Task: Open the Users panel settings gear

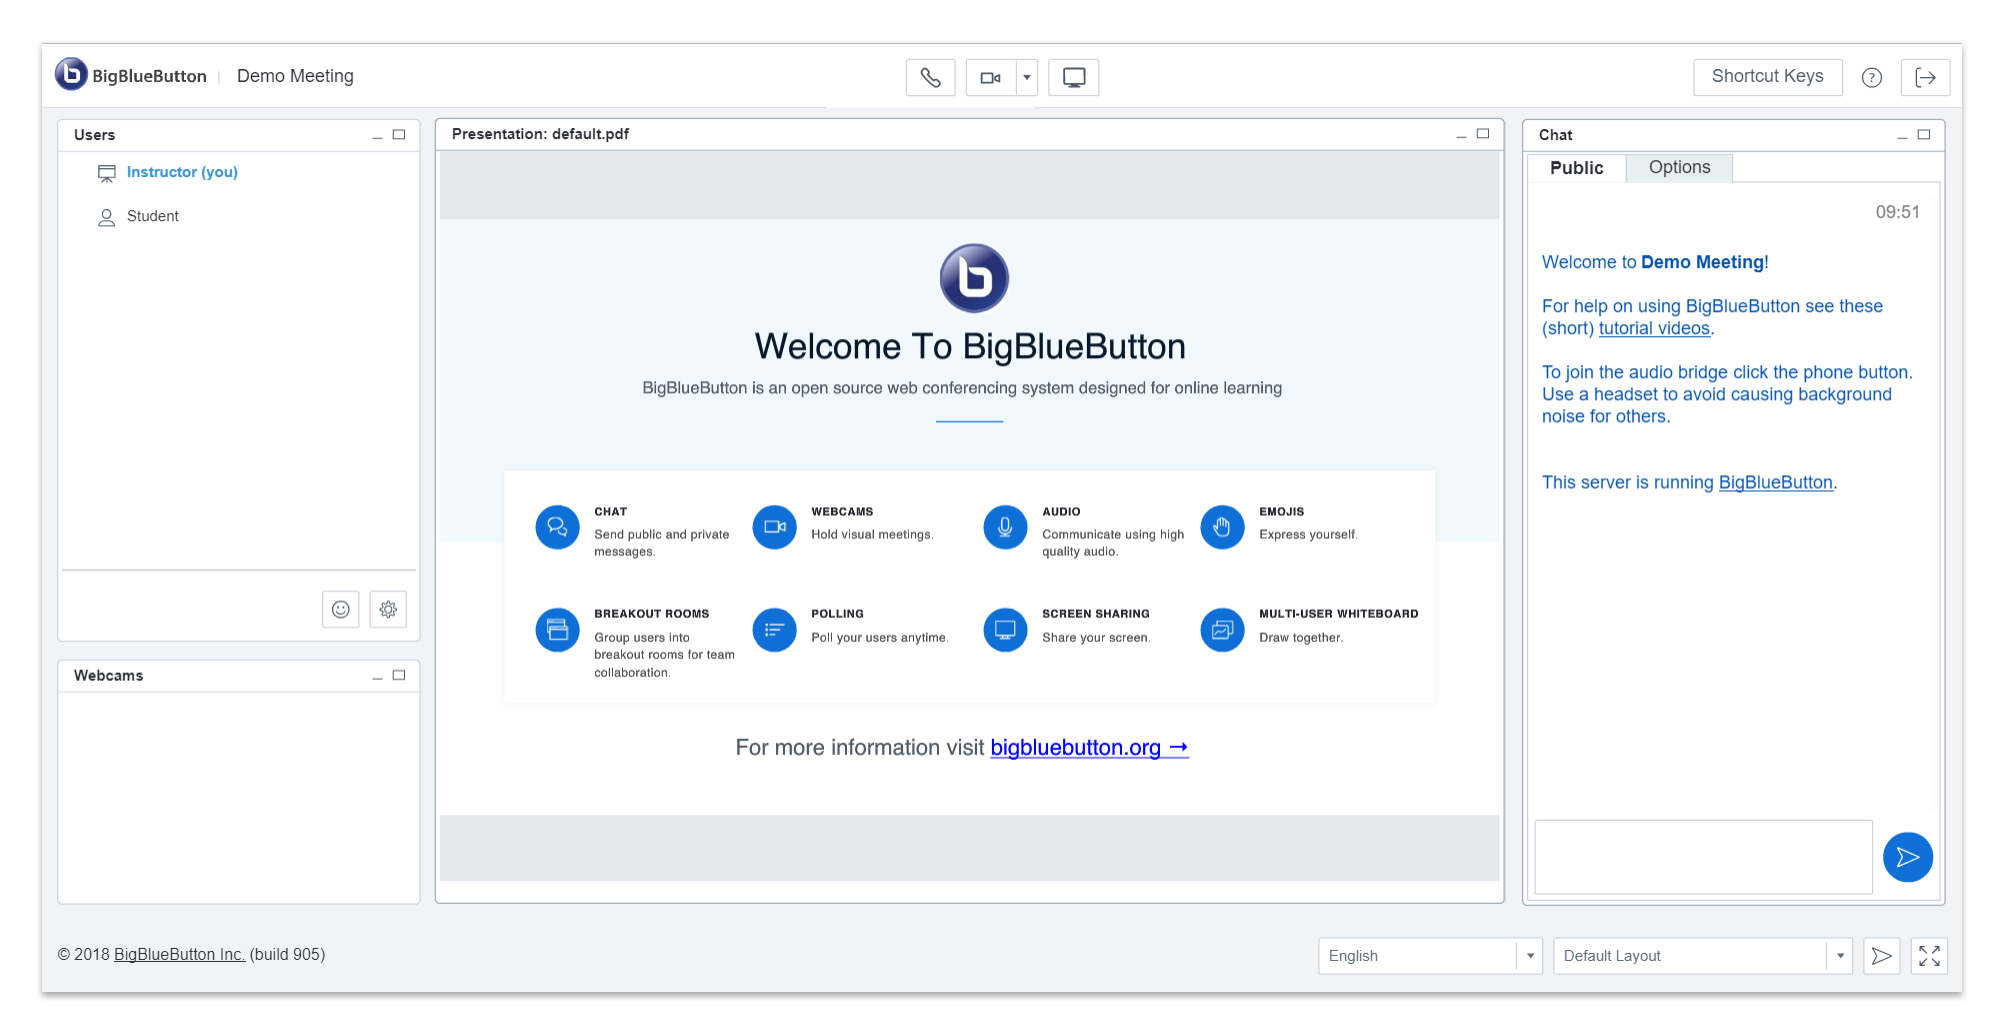Action: (388, 609)
